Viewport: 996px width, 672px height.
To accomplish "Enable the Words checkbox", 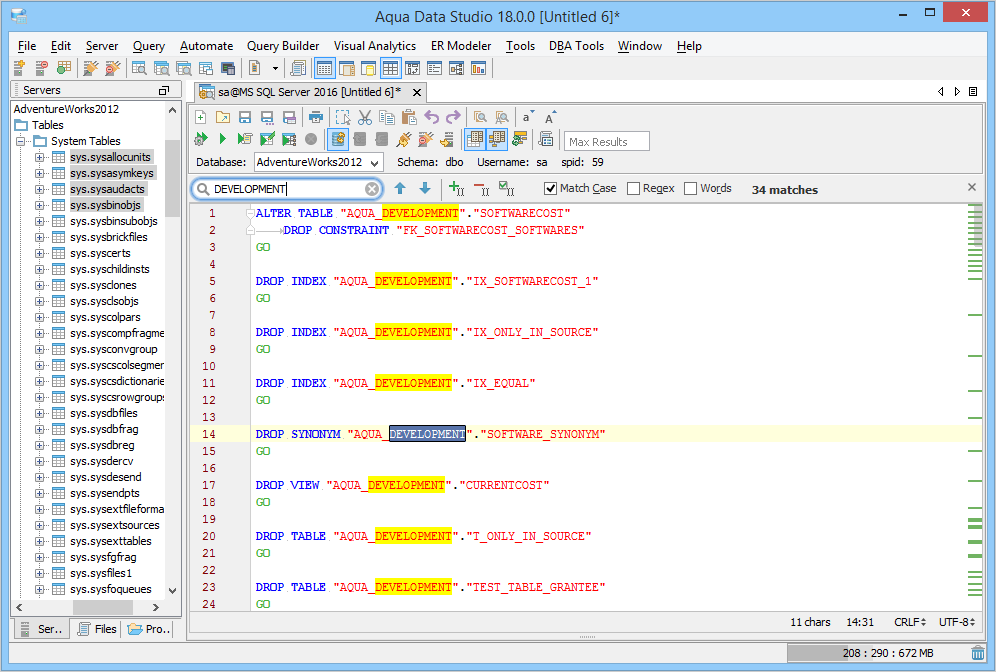I will pyautogui.click(x=690, y=188).
